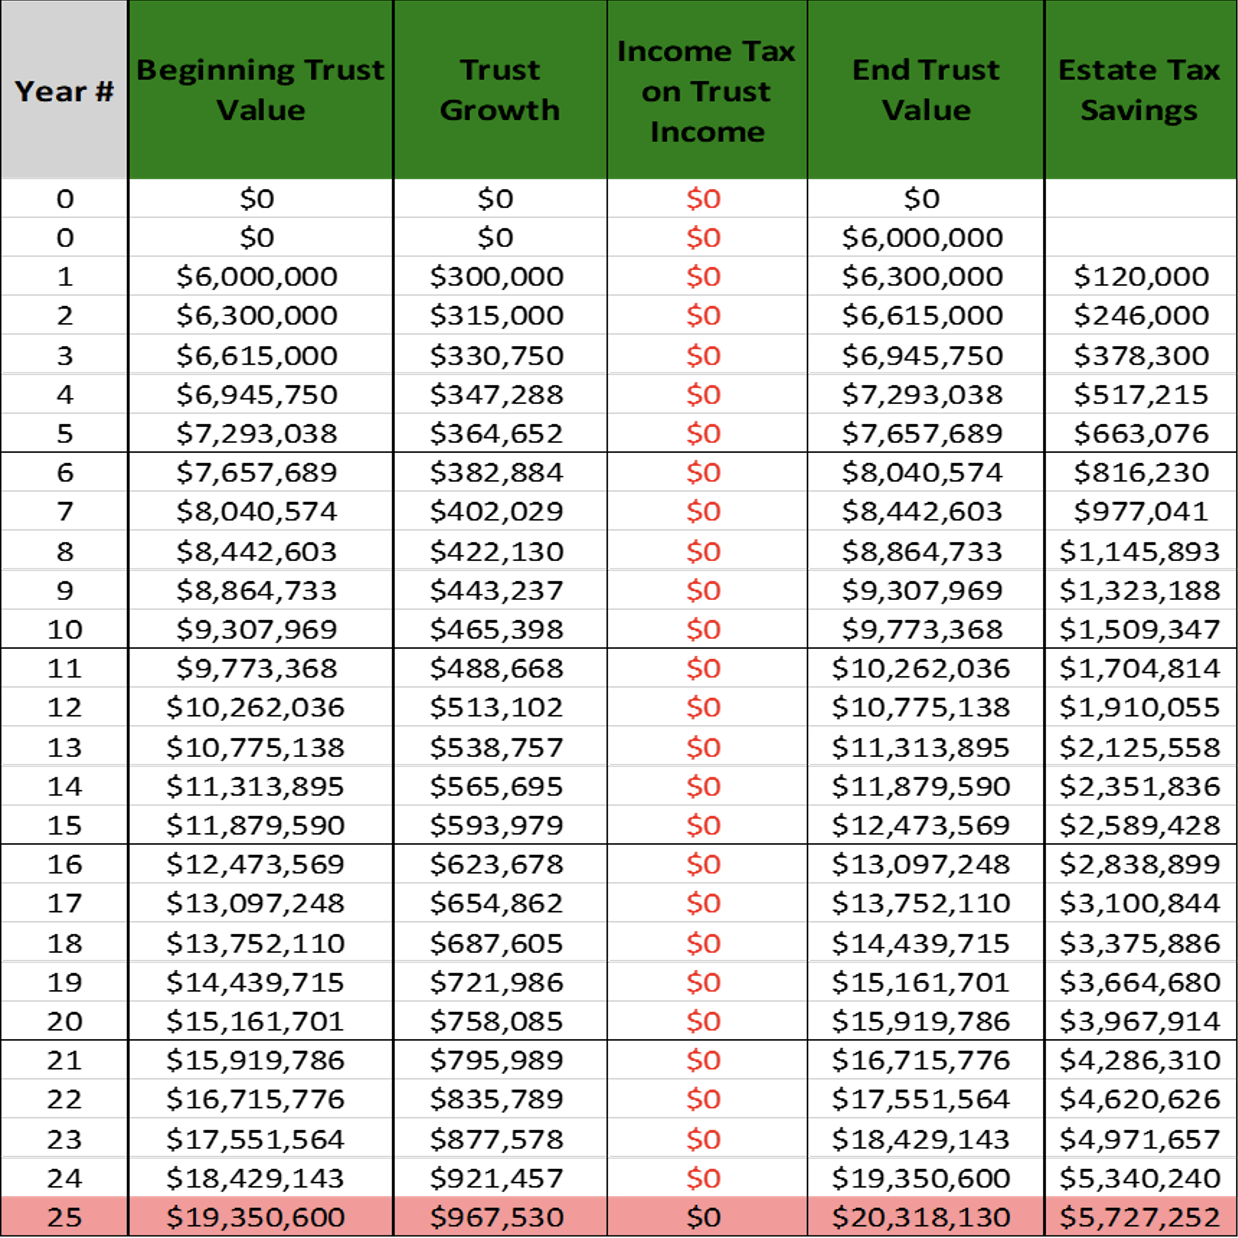The height and width of the screenshot is (1238, 1238).
Task: Click the $3,967,914 estate tax savings cell
Action: 1141,1022
